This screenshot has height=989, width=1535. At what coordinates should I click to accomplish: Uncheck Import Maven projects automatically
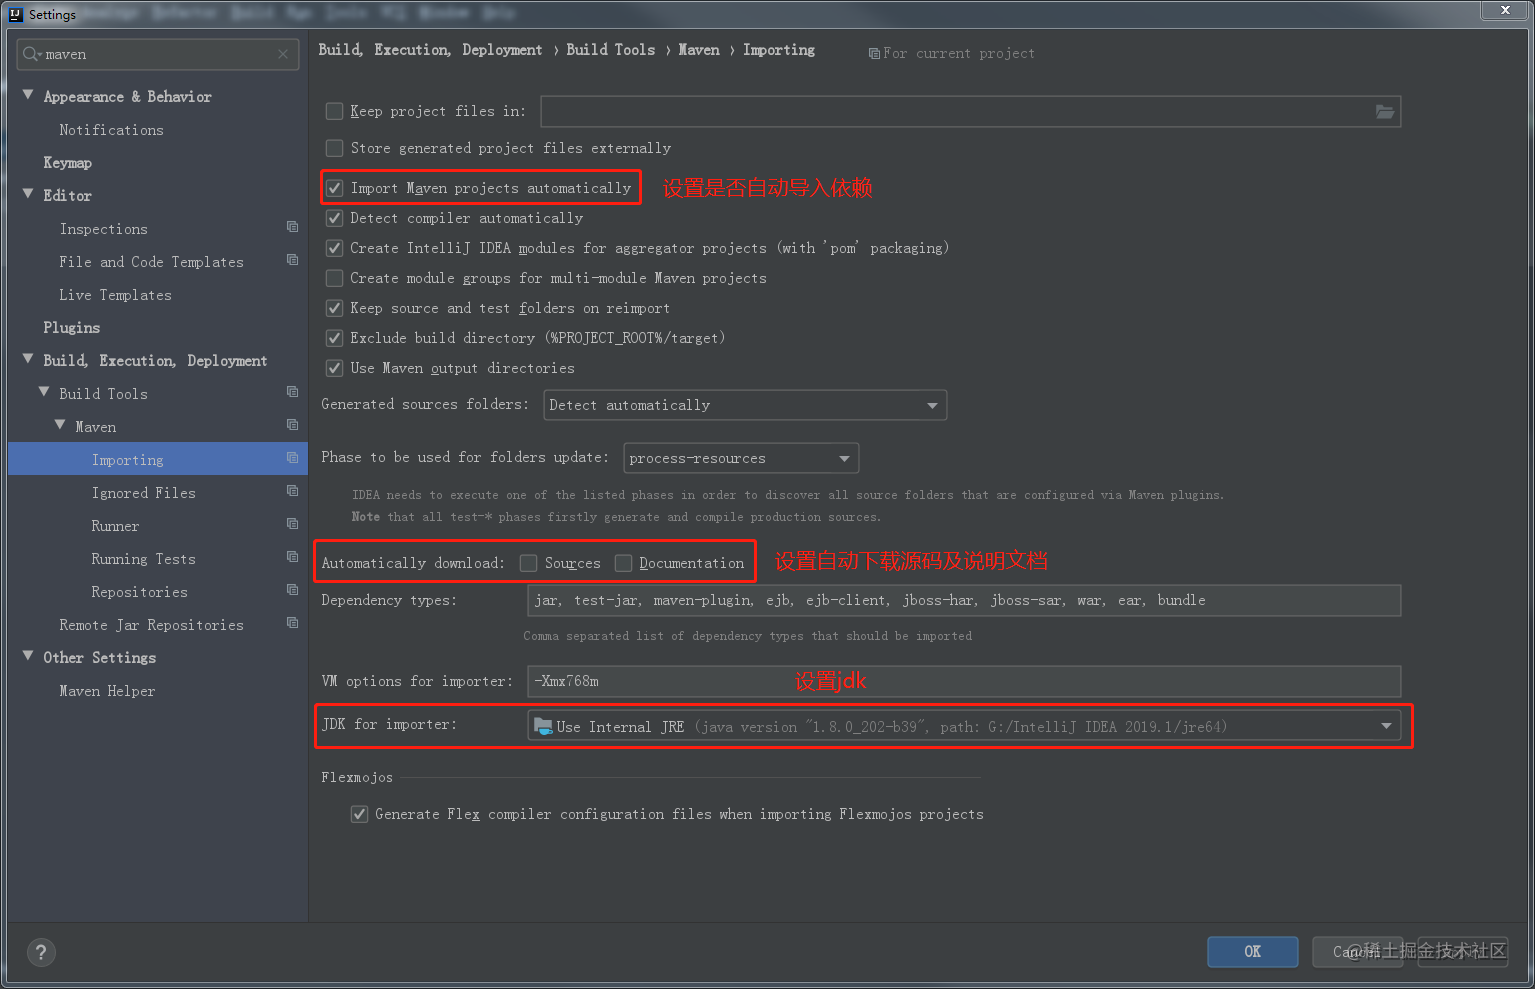[335, 188]
